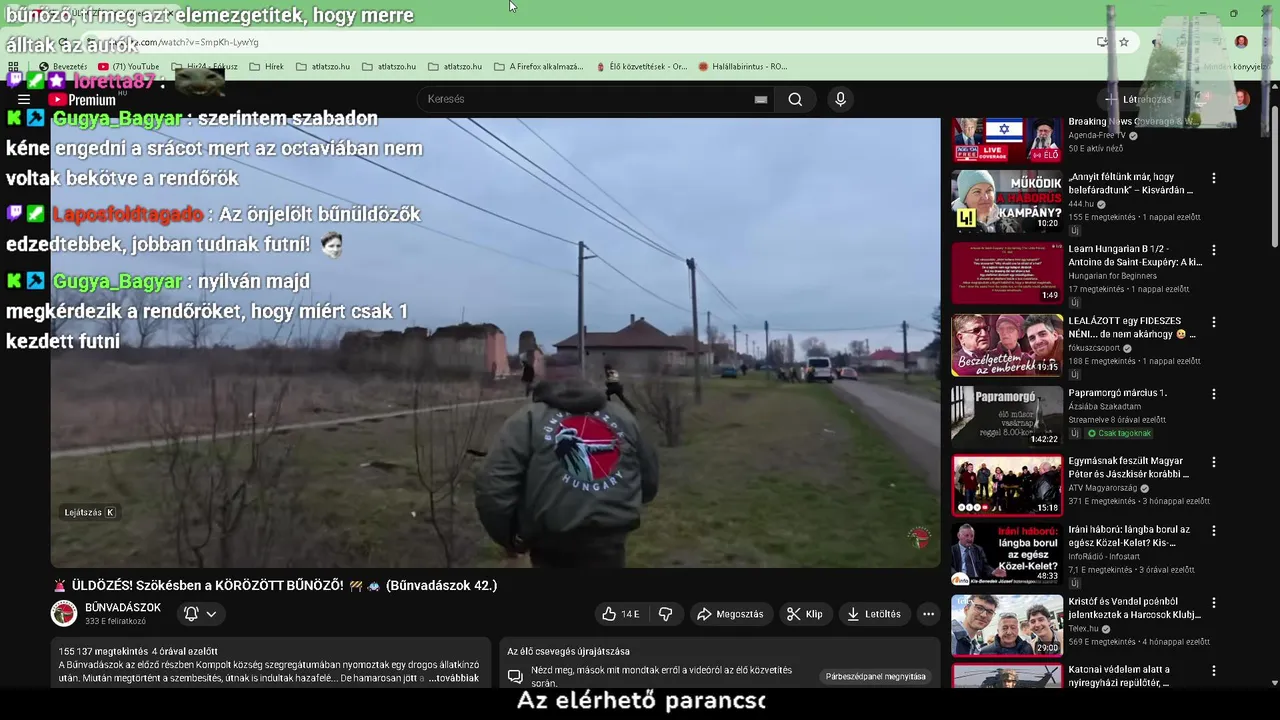Open title Iráni háború: lángba borul

click(x=1129, y=536)
